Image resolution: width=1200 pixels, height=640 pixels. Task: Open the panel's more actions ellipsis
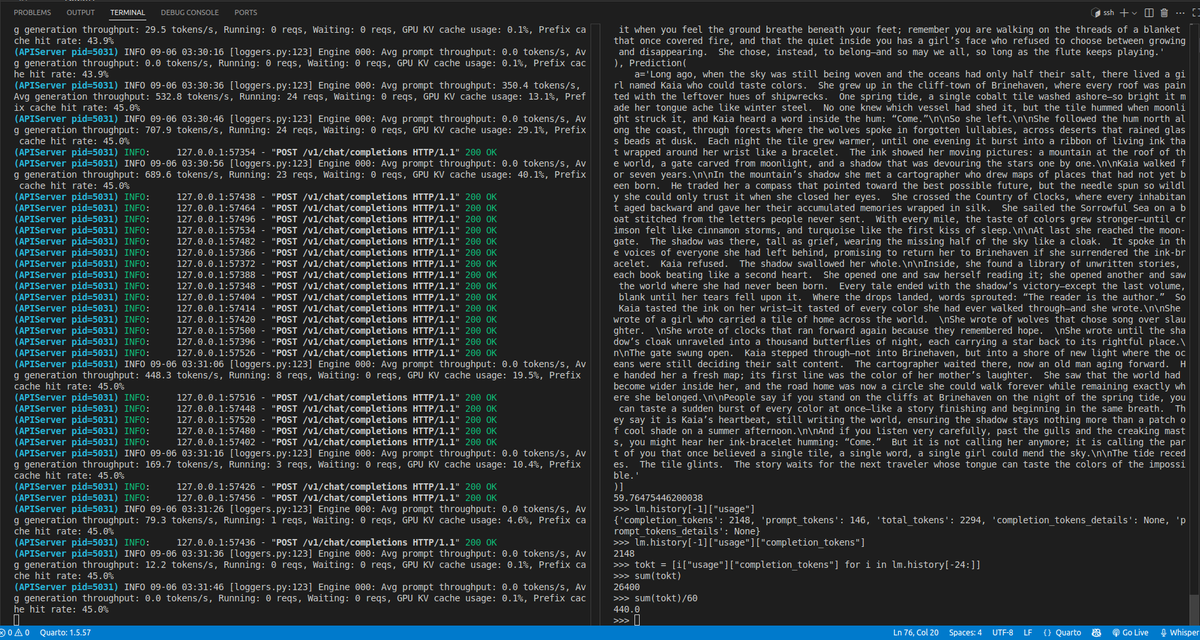click(x=1181, y=12)
